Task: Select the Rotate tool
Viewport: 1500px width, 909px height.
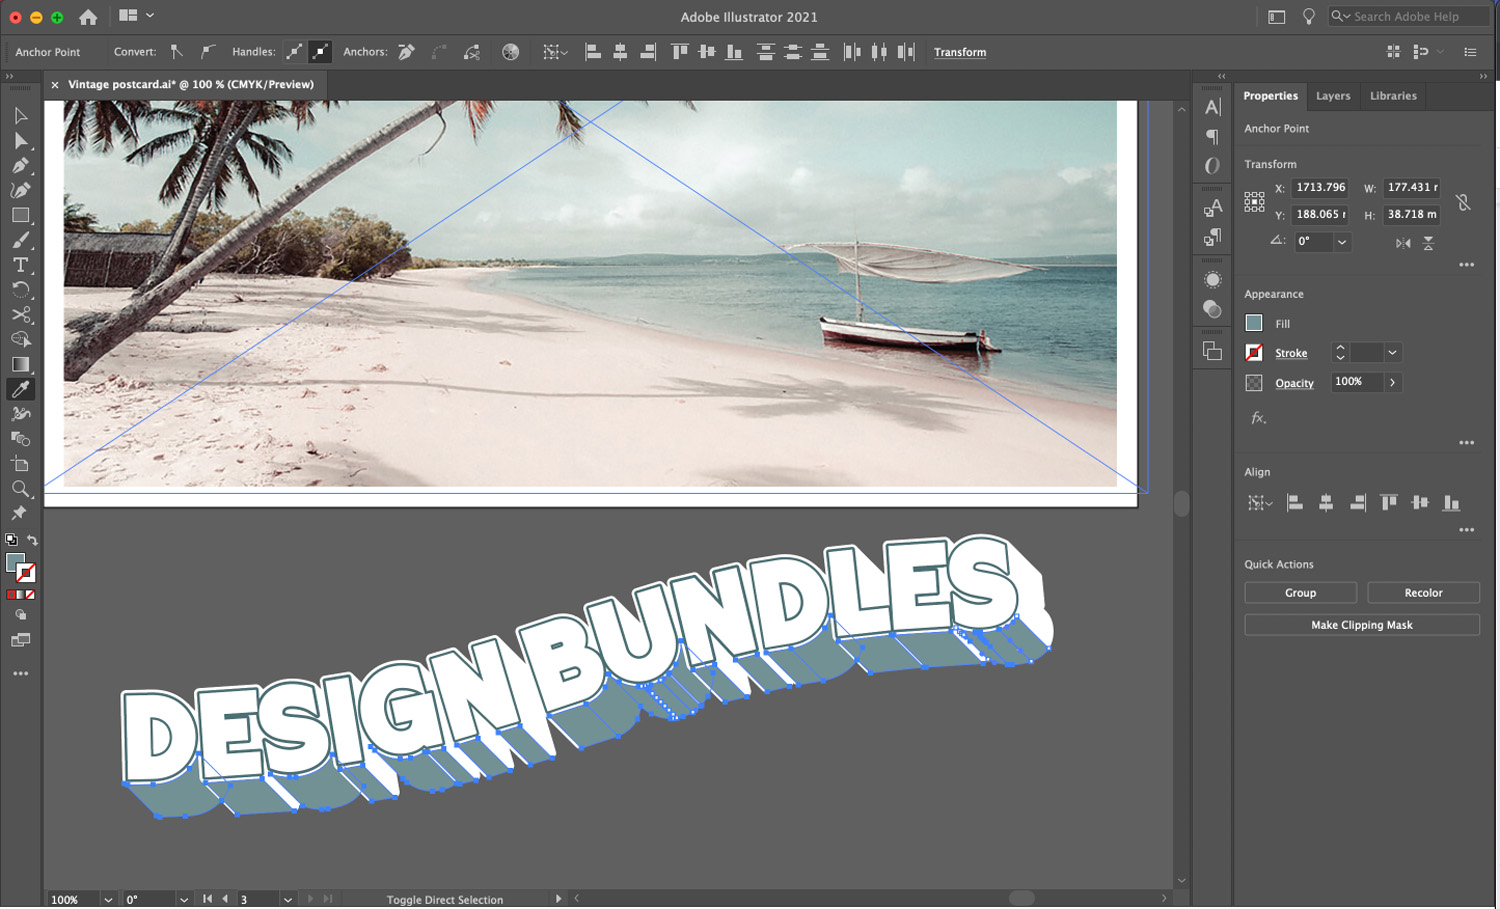Action: 20,290
